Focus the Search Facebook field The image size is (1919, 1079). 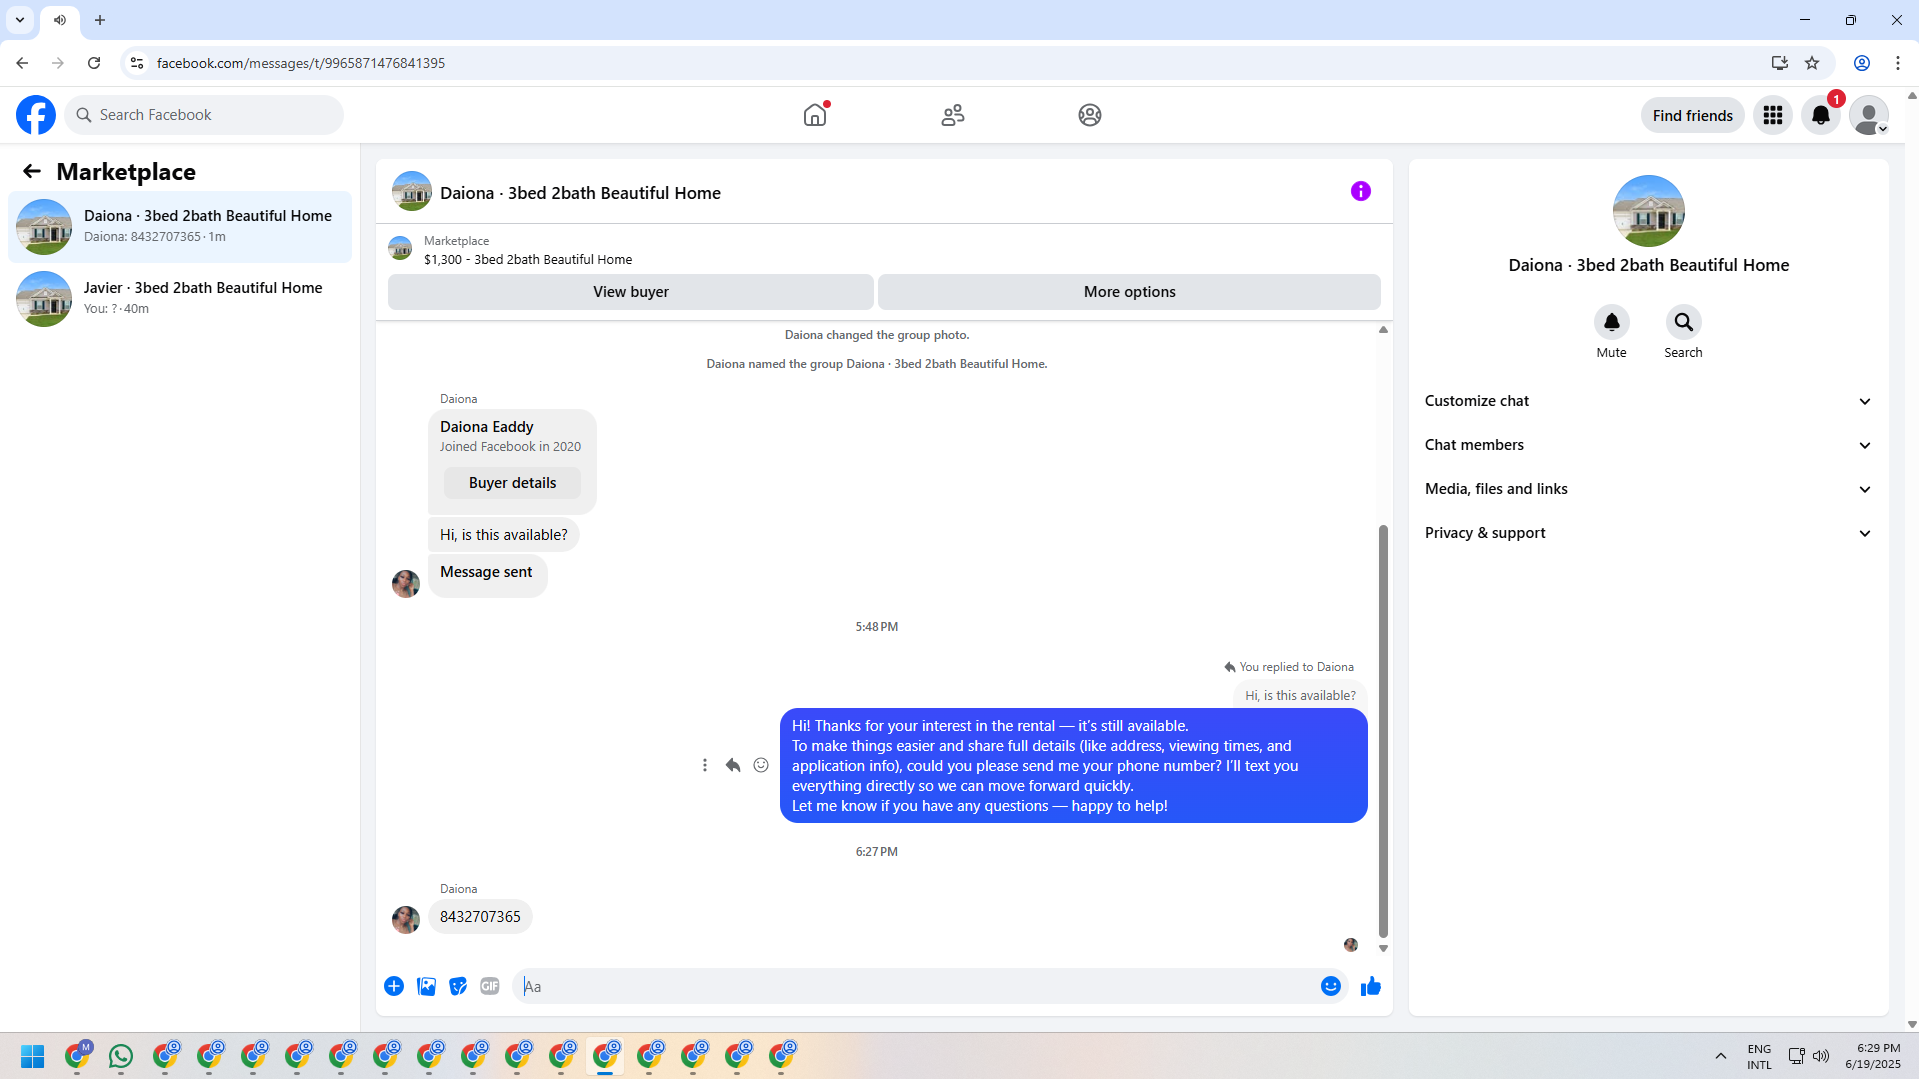[204, 115]
